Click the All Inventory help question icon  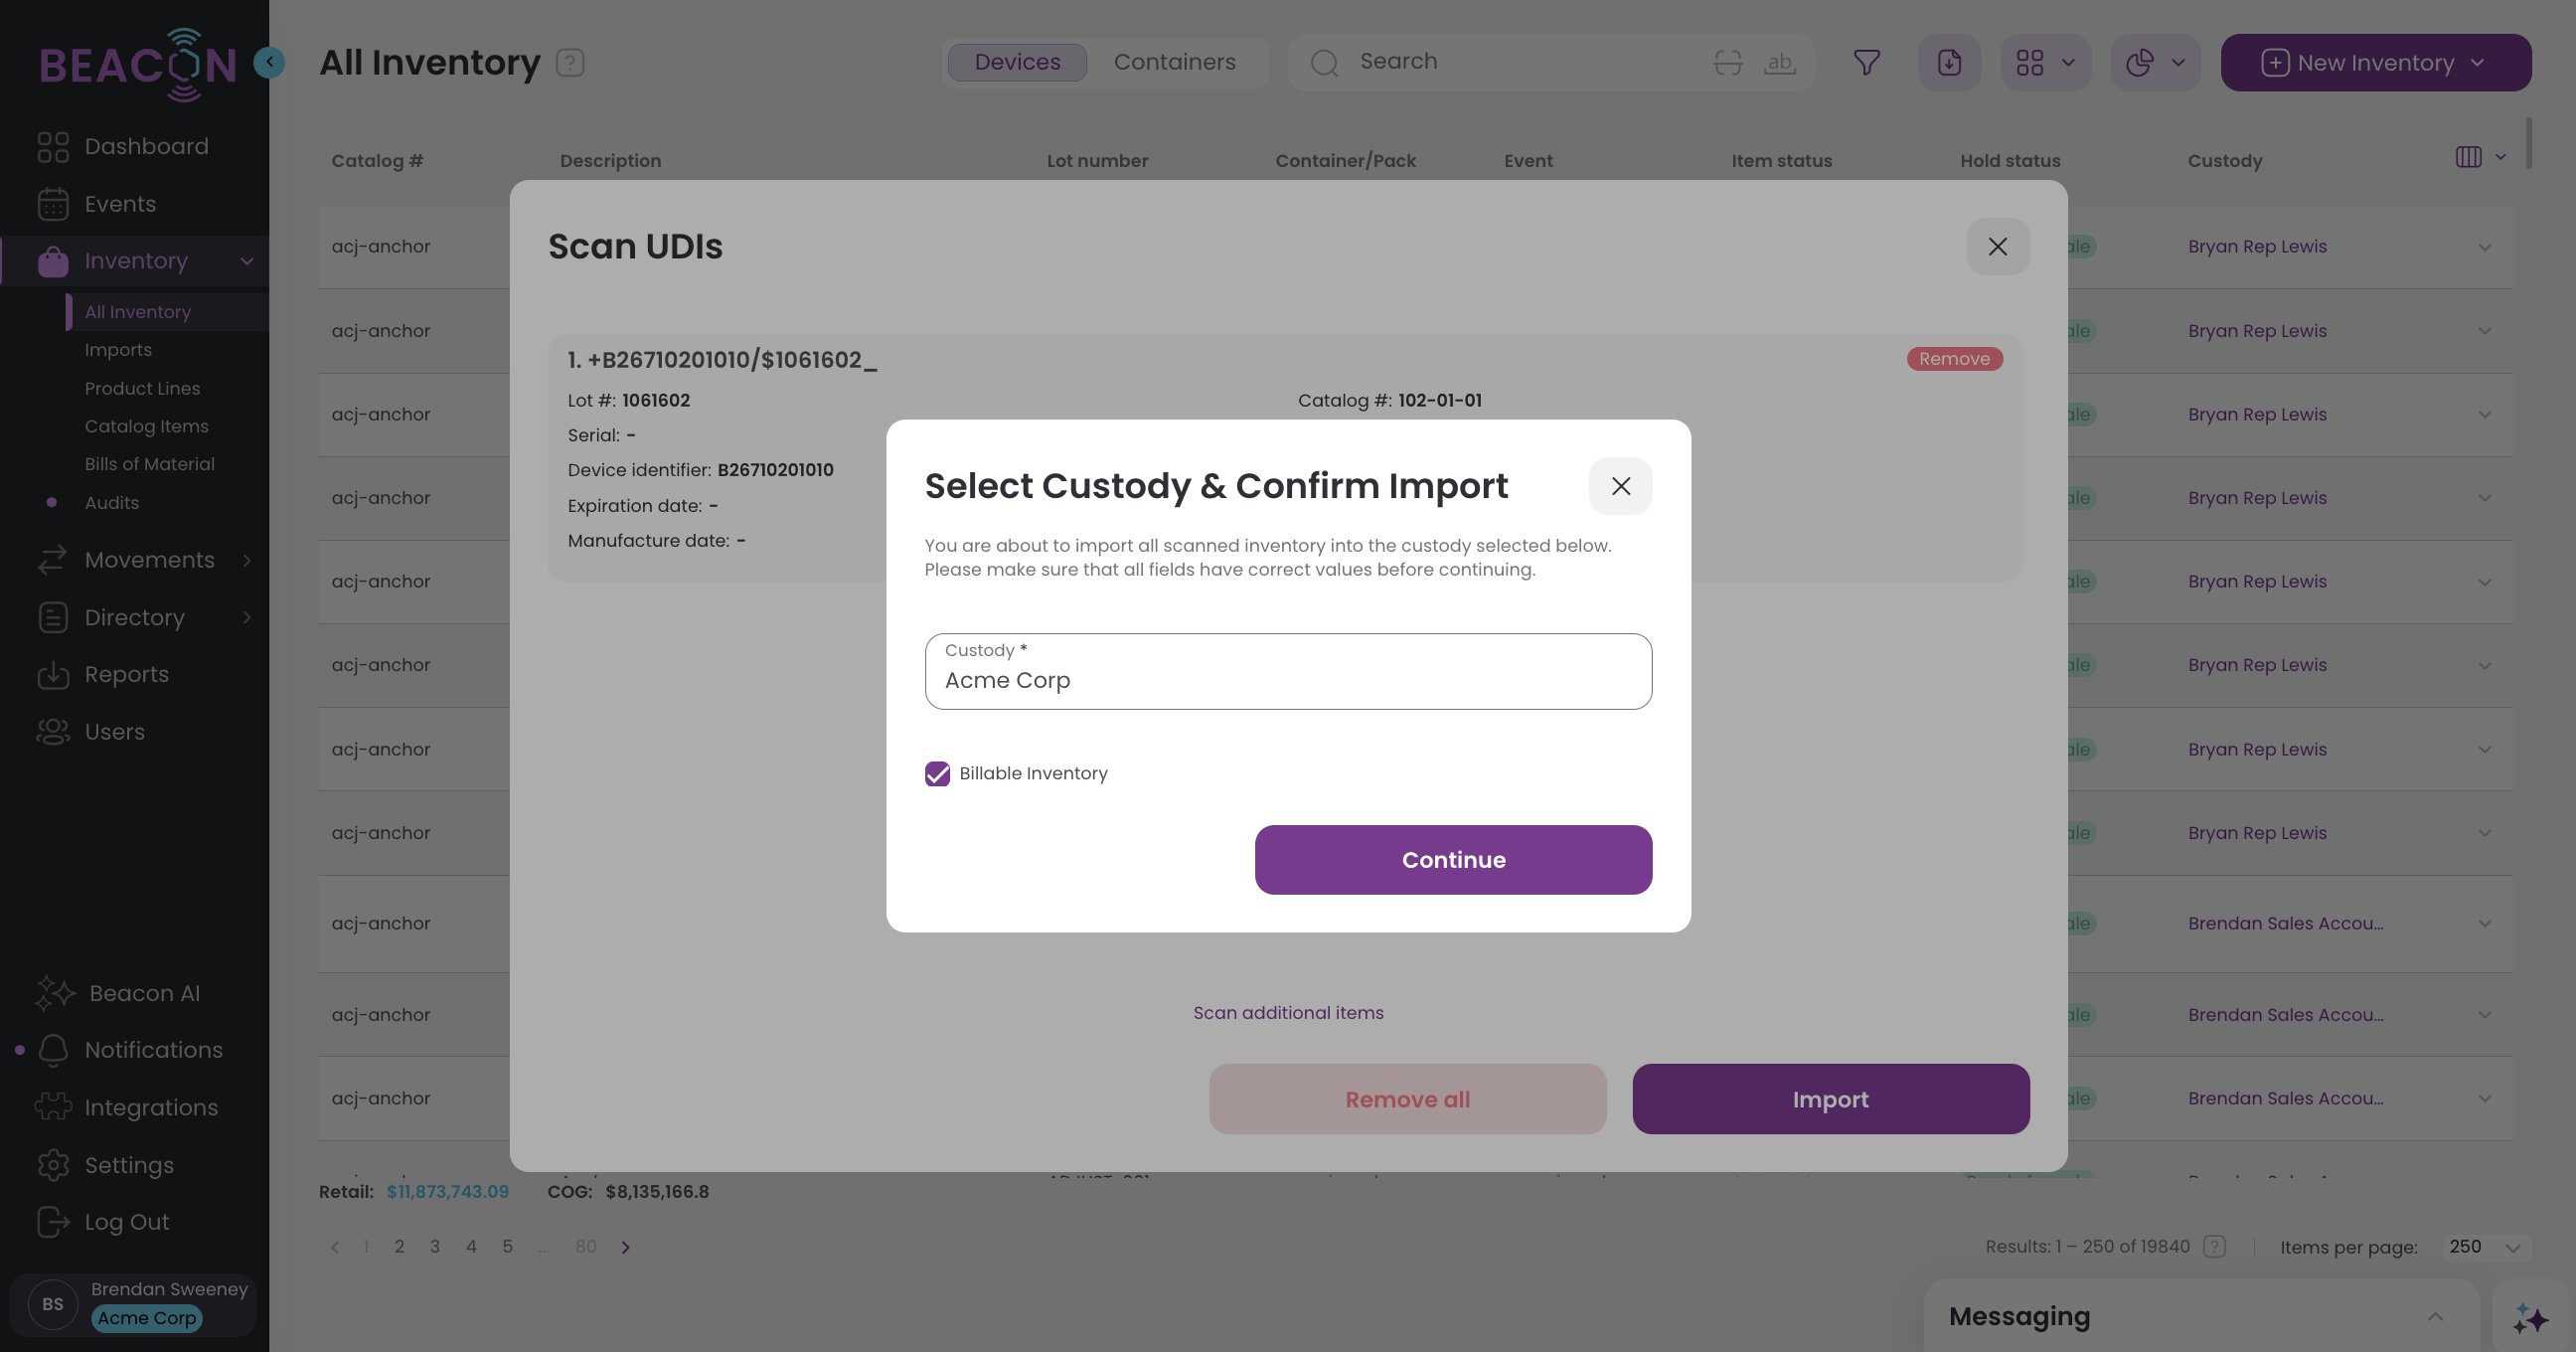pyautogui.click(x=570, y=62)
